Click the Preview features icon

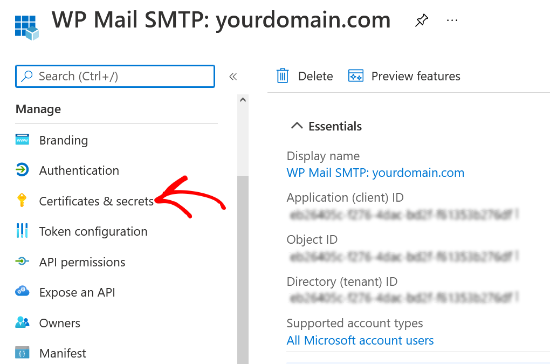click(356, 76)
